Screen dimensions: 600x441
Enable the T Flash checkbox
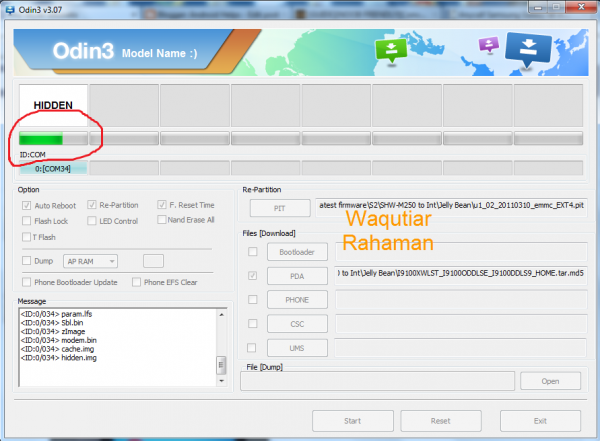click(x=26, y=237)
